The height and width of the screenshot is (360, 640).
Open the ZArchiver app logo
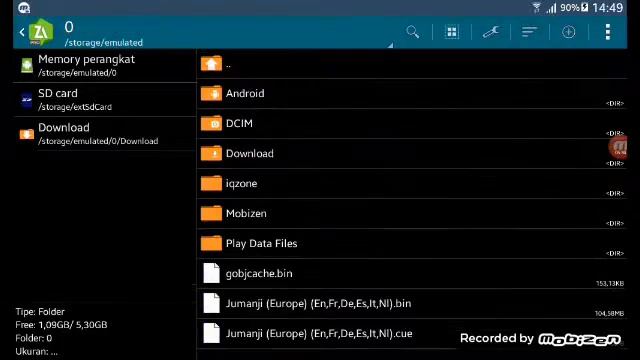[x=41, y=32]
